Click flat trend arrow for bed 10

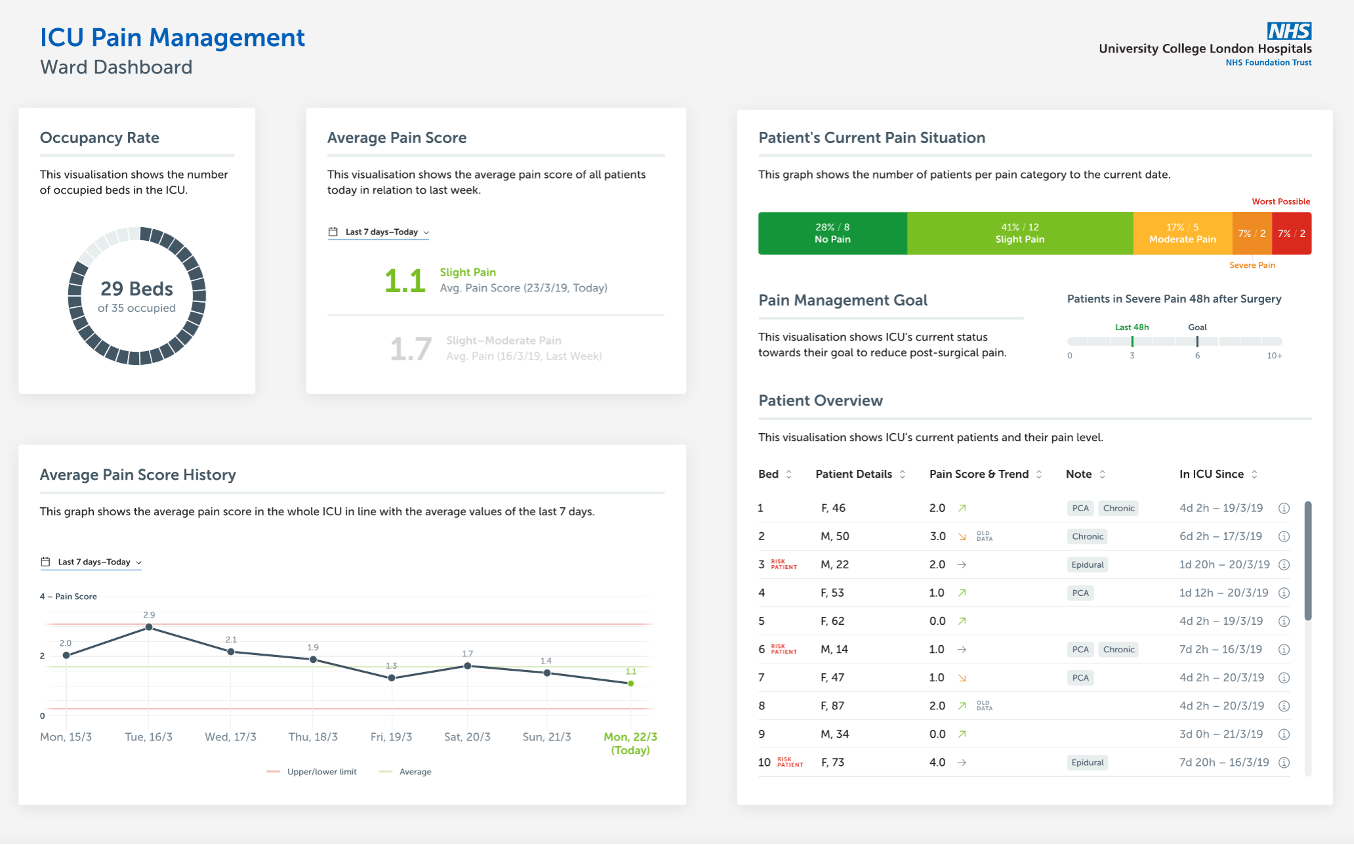[962, 762]
